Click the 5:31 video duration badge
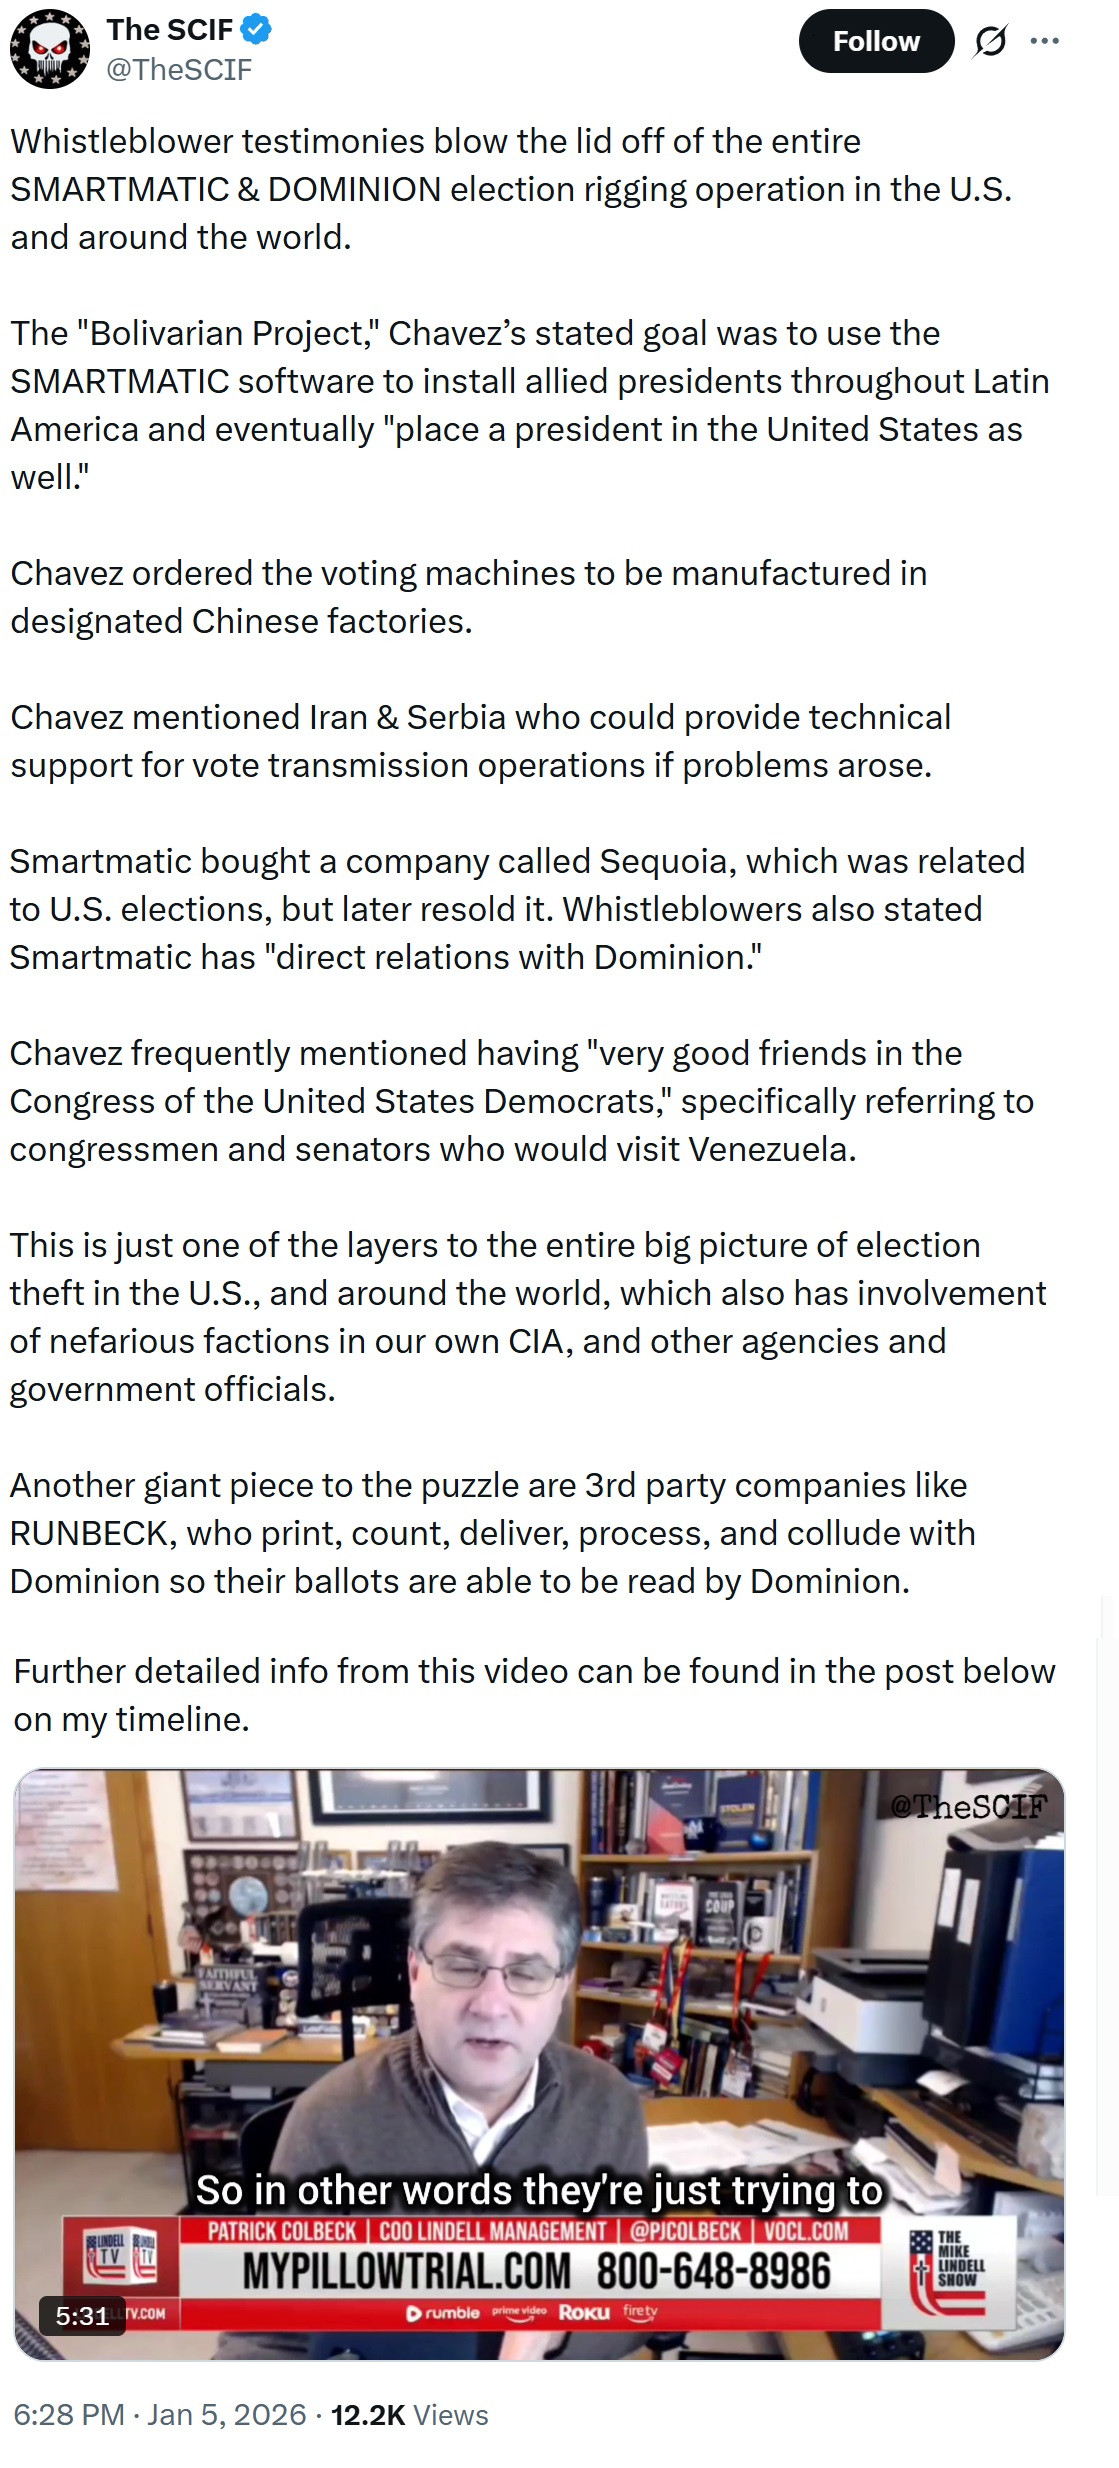 [82, 2316]
